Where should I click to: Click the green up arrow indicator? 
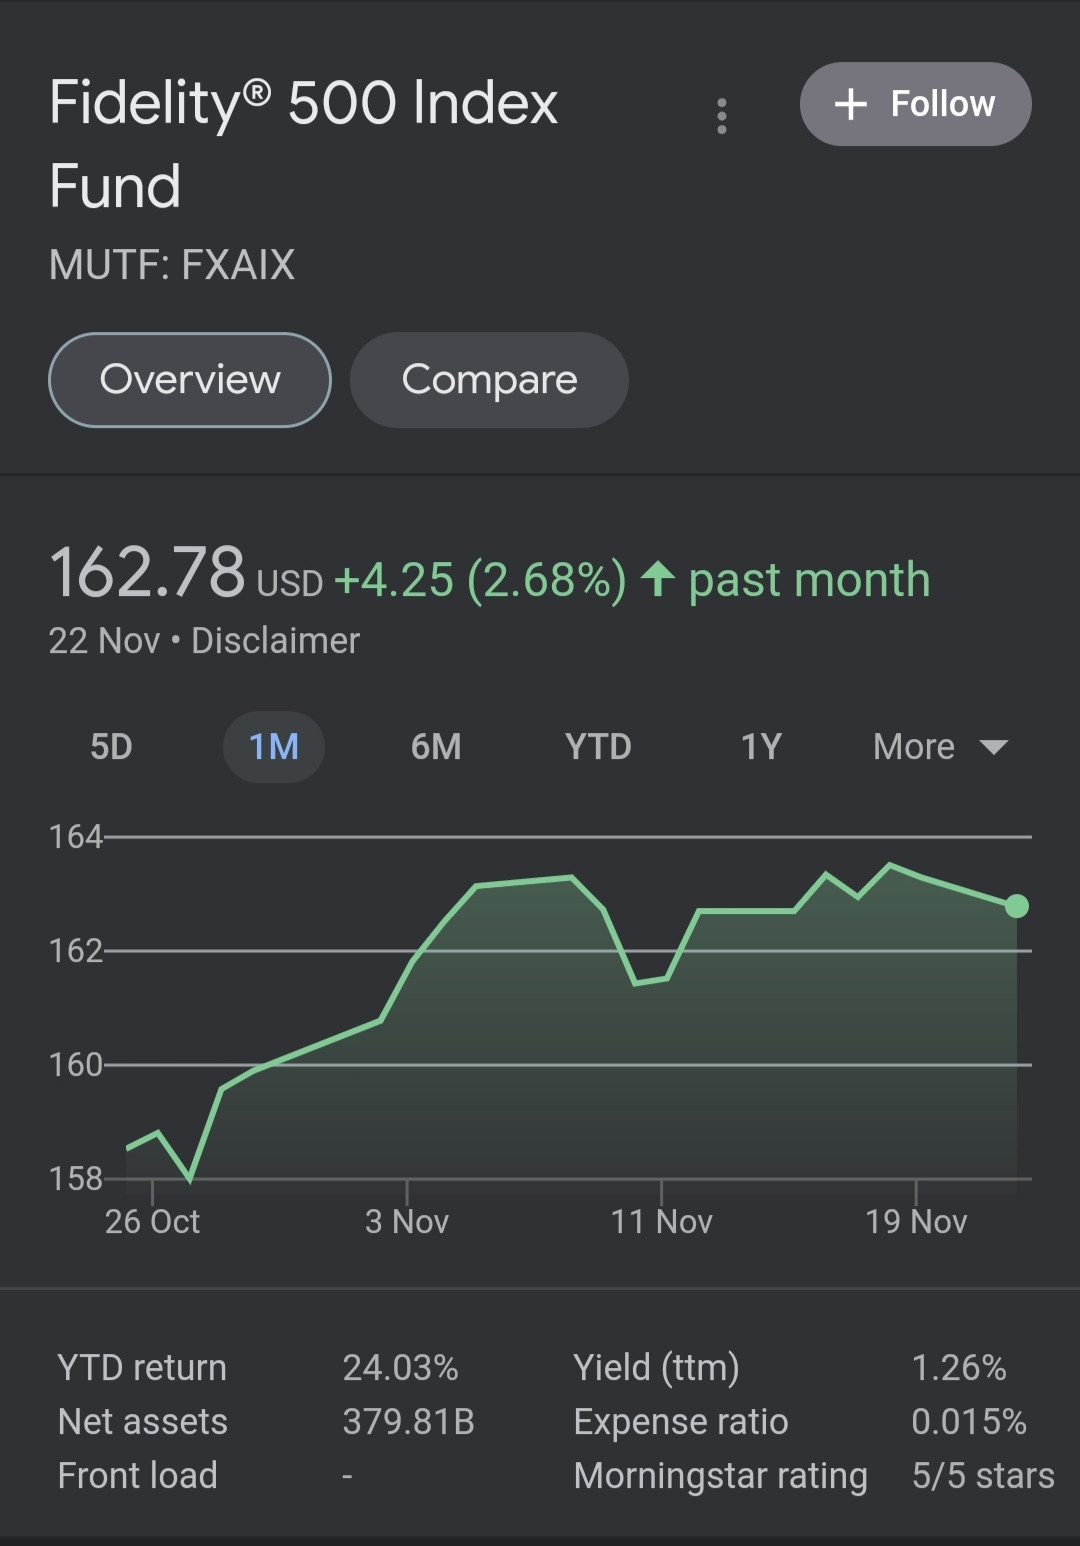[658, 579]
